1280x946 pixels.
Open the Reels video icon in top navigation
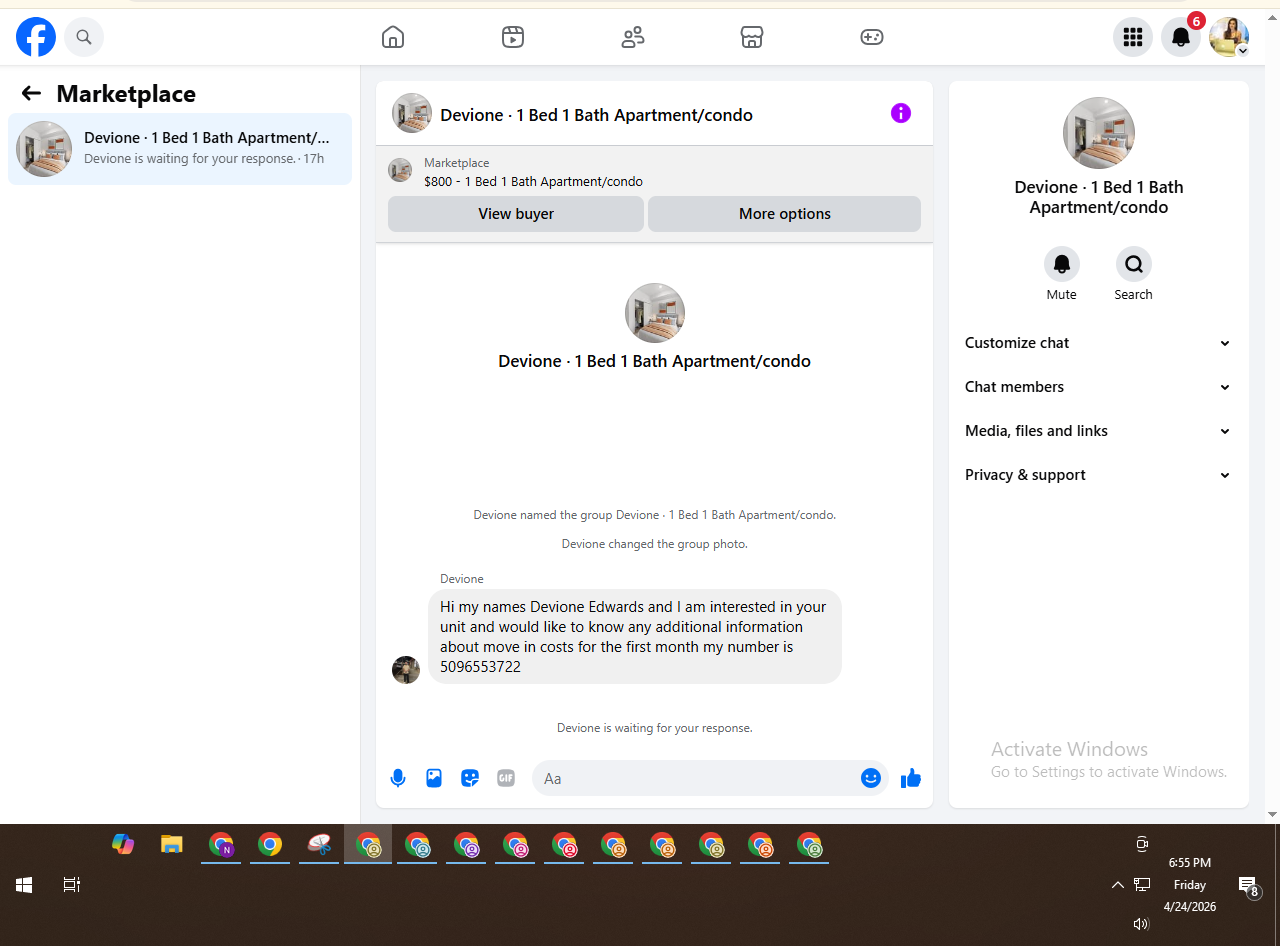pyautogui.click(x=513, y=37)
